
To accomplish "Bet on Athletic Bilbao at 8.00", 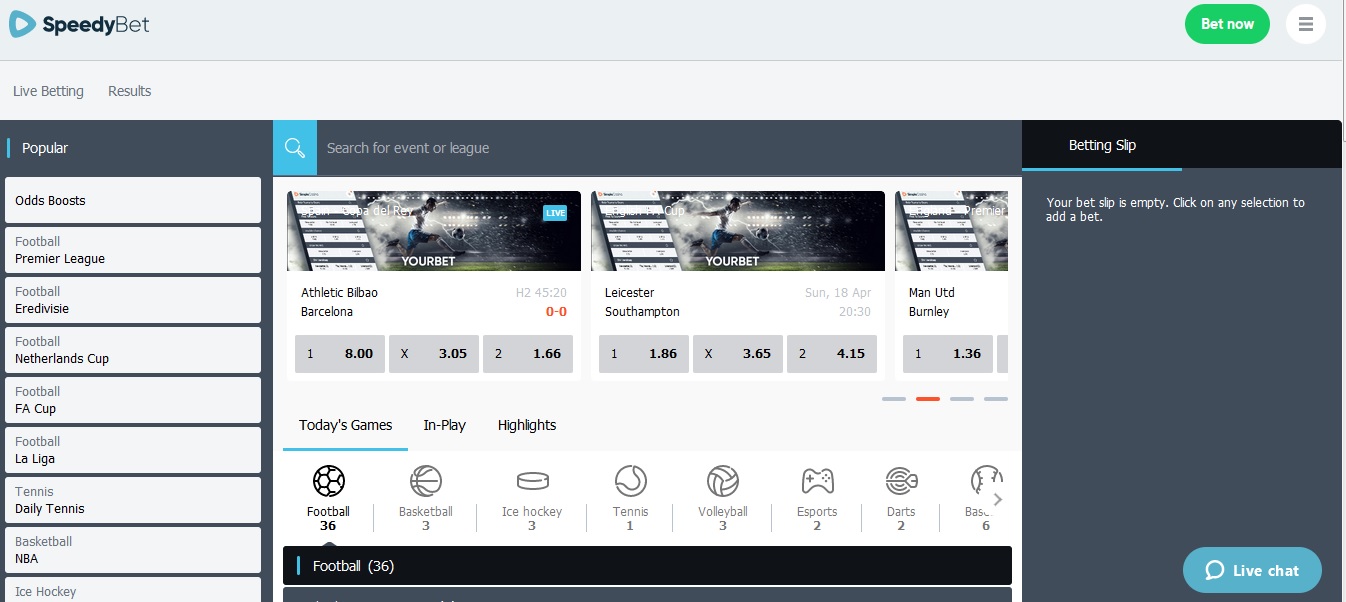I will point(340,354).
